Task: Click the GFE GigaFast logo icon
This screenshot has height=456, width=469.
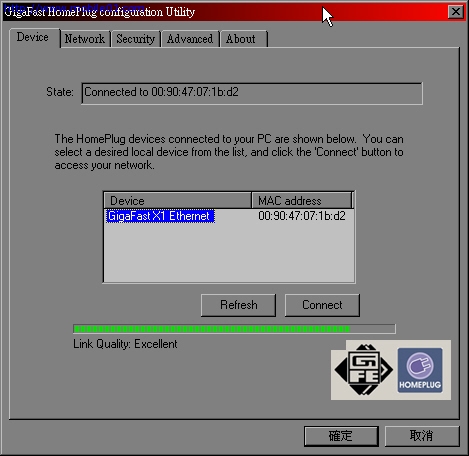Action: [x=364, y=370]
